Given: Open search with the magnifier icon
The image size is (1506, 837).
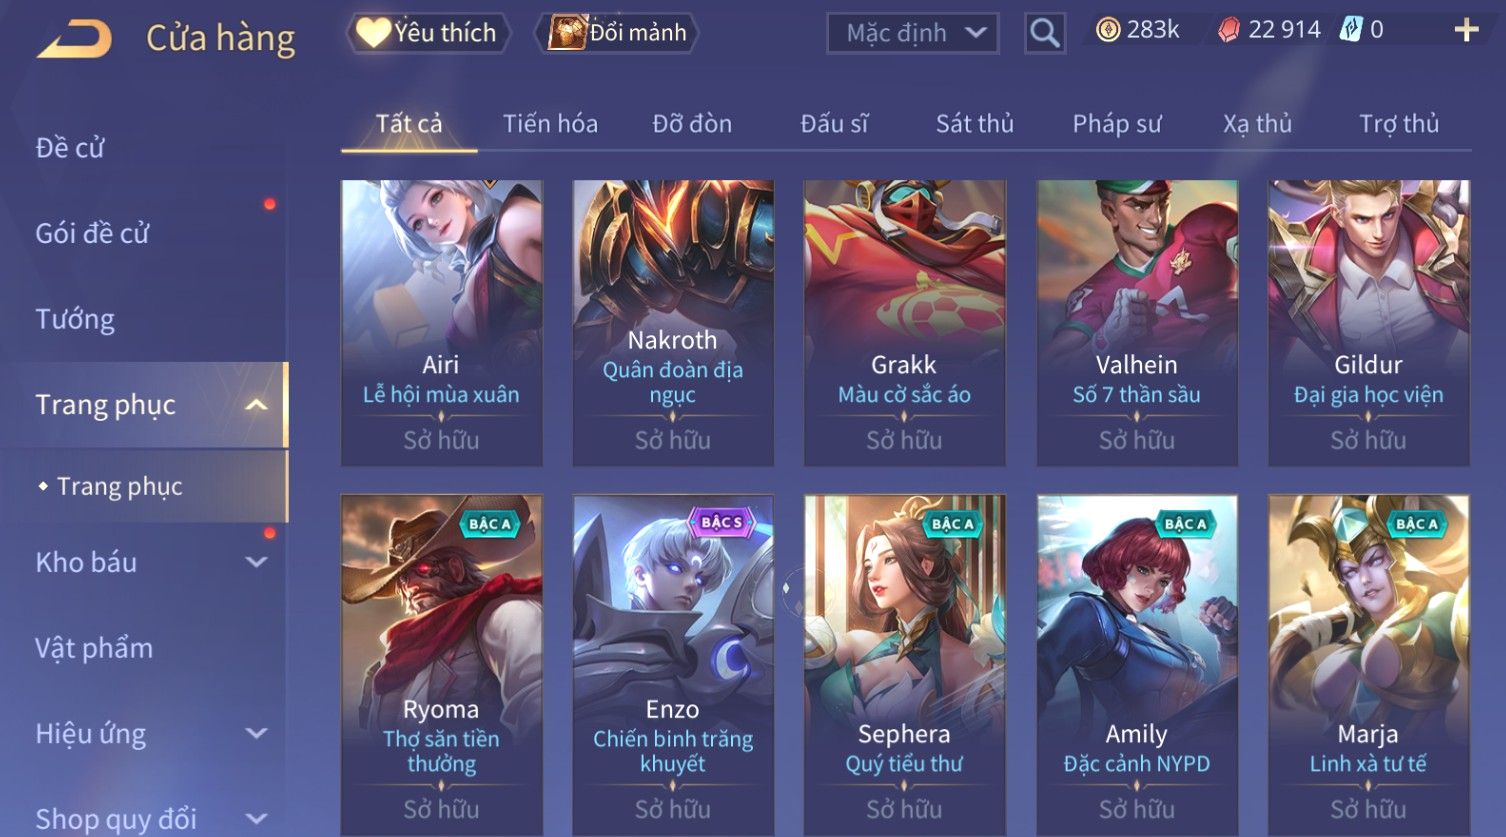Looking at the screenshot, I should 1044,33.
